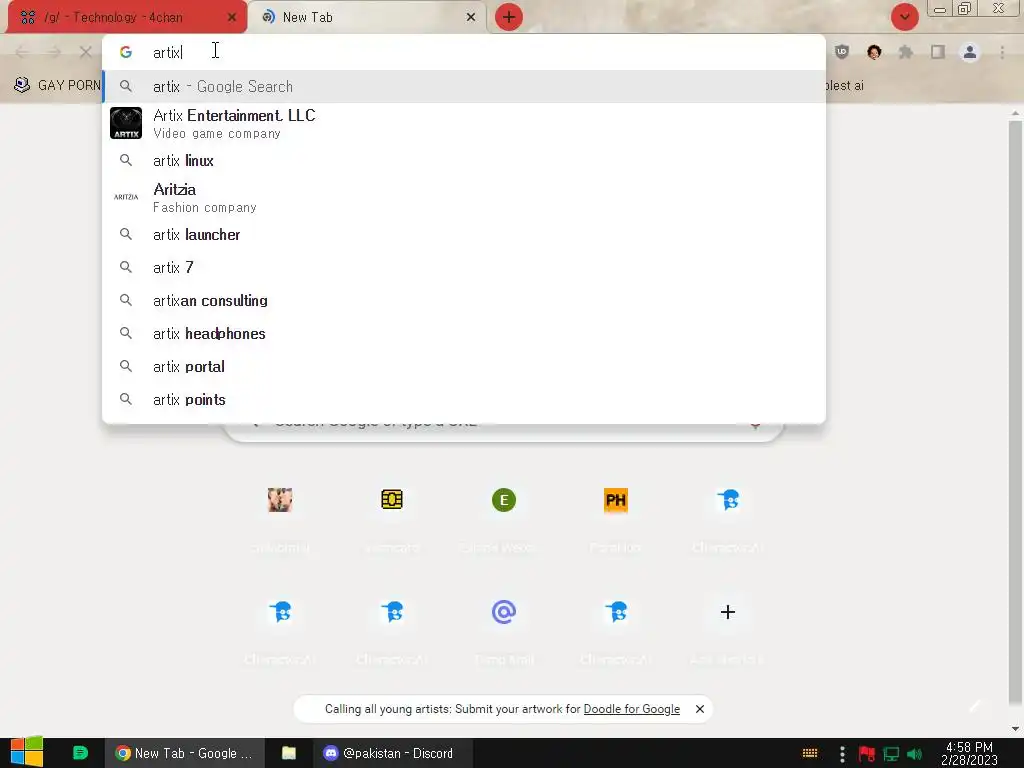Dismiss the Doodle for Google promo

699,709
